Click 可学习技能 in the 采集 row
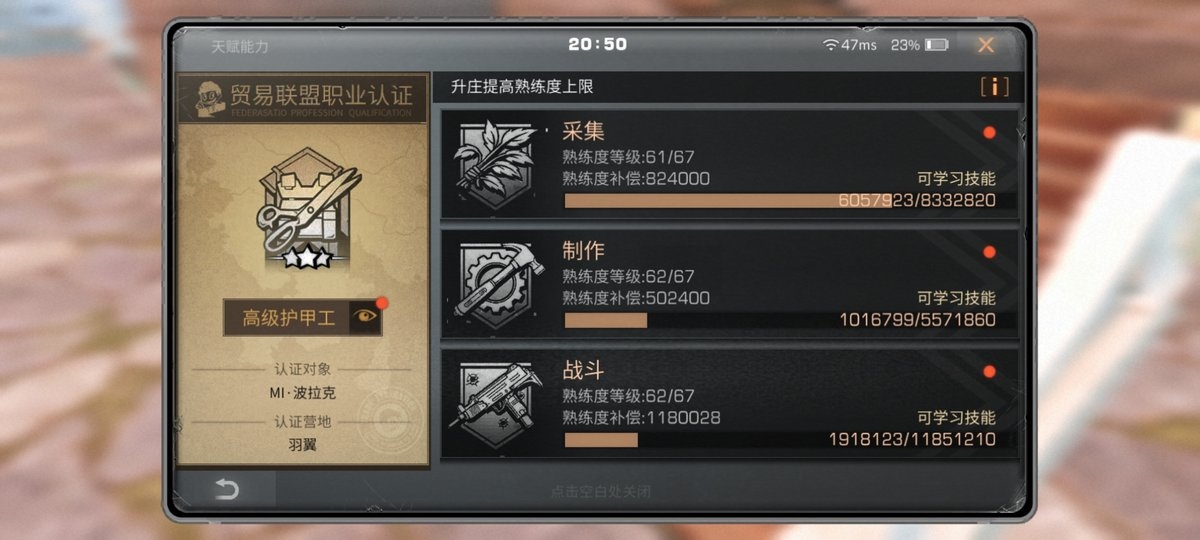Image resolution: width=1200 pixels, height=540 pixels. [x=956, y=179]
